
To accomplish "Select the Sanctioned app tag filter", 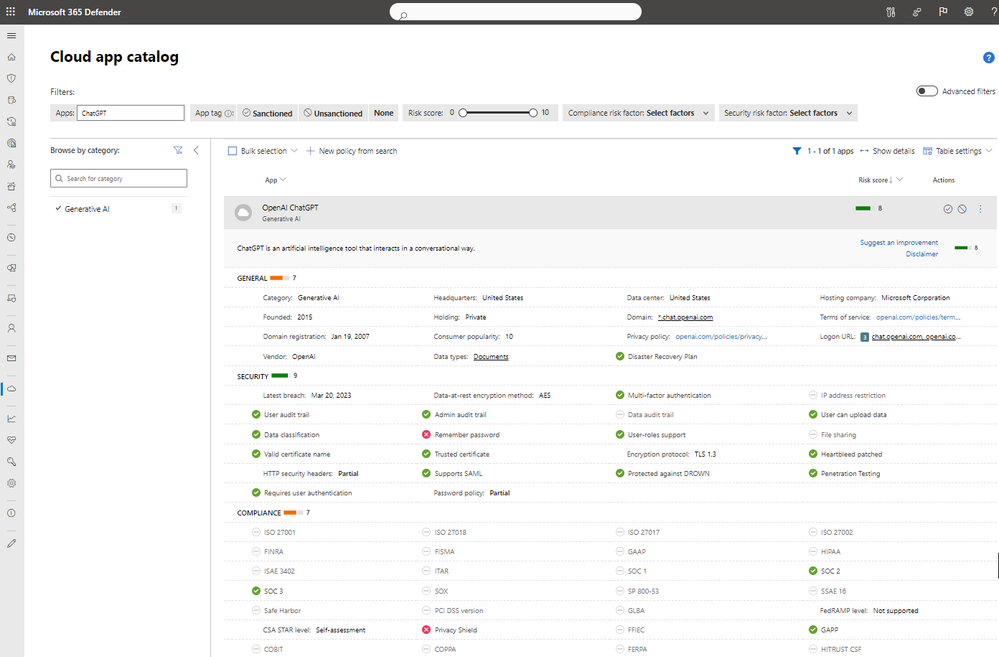I will tap(268, 113).
